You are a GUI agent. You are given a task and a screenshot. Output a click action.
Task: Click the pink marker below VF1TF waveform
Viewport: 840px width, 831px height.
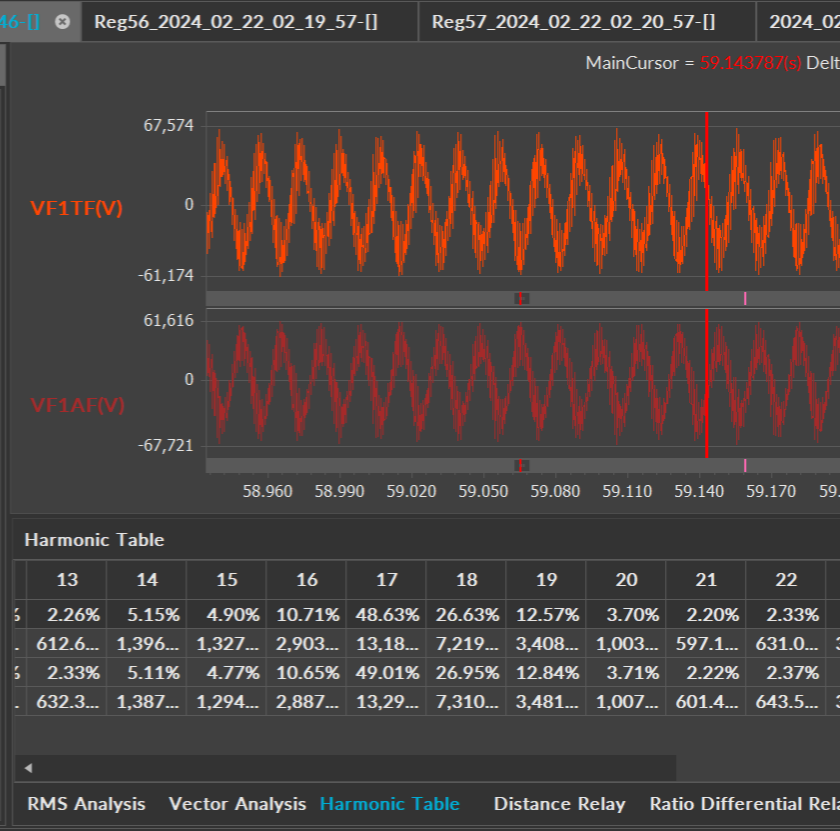pos(745,298)
